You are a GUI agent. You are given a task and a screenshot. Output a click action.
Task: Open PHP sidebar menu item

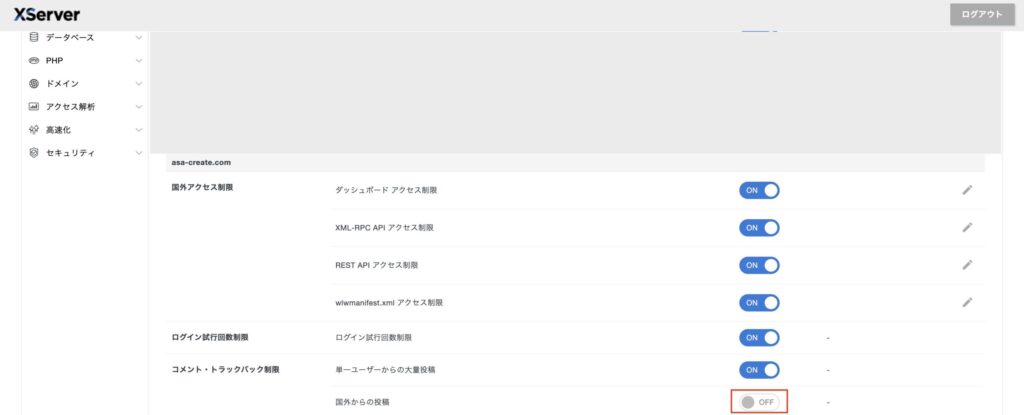click(86, 61)
